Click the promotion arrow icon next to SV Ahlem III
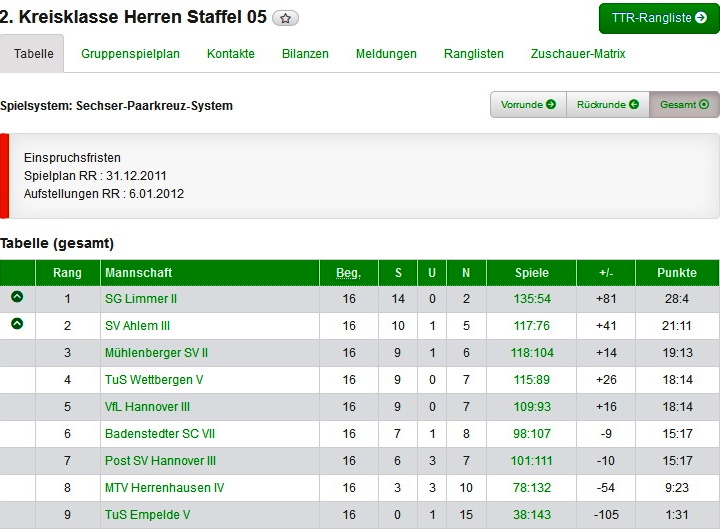This screenshot has height=529, width=720. tap(17, 324)
